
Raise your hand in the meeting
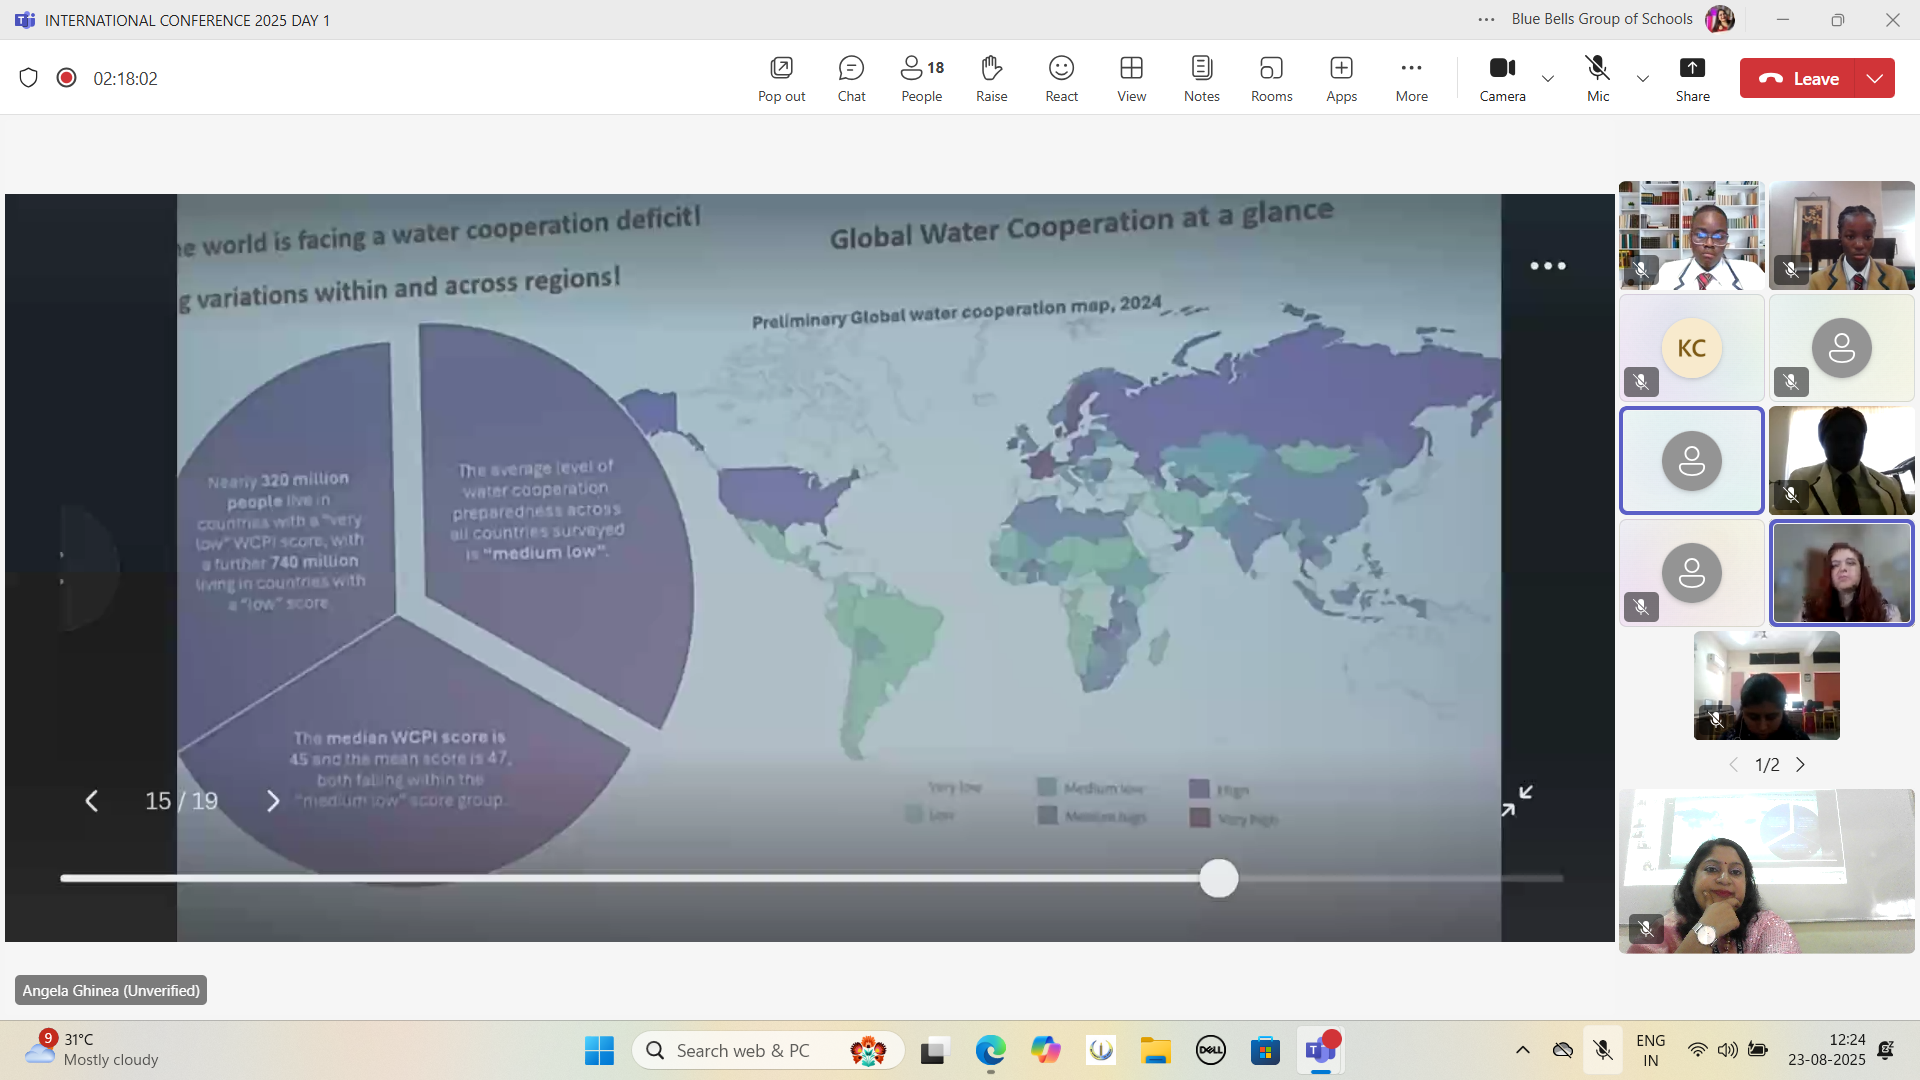click(x=991, y=78)
